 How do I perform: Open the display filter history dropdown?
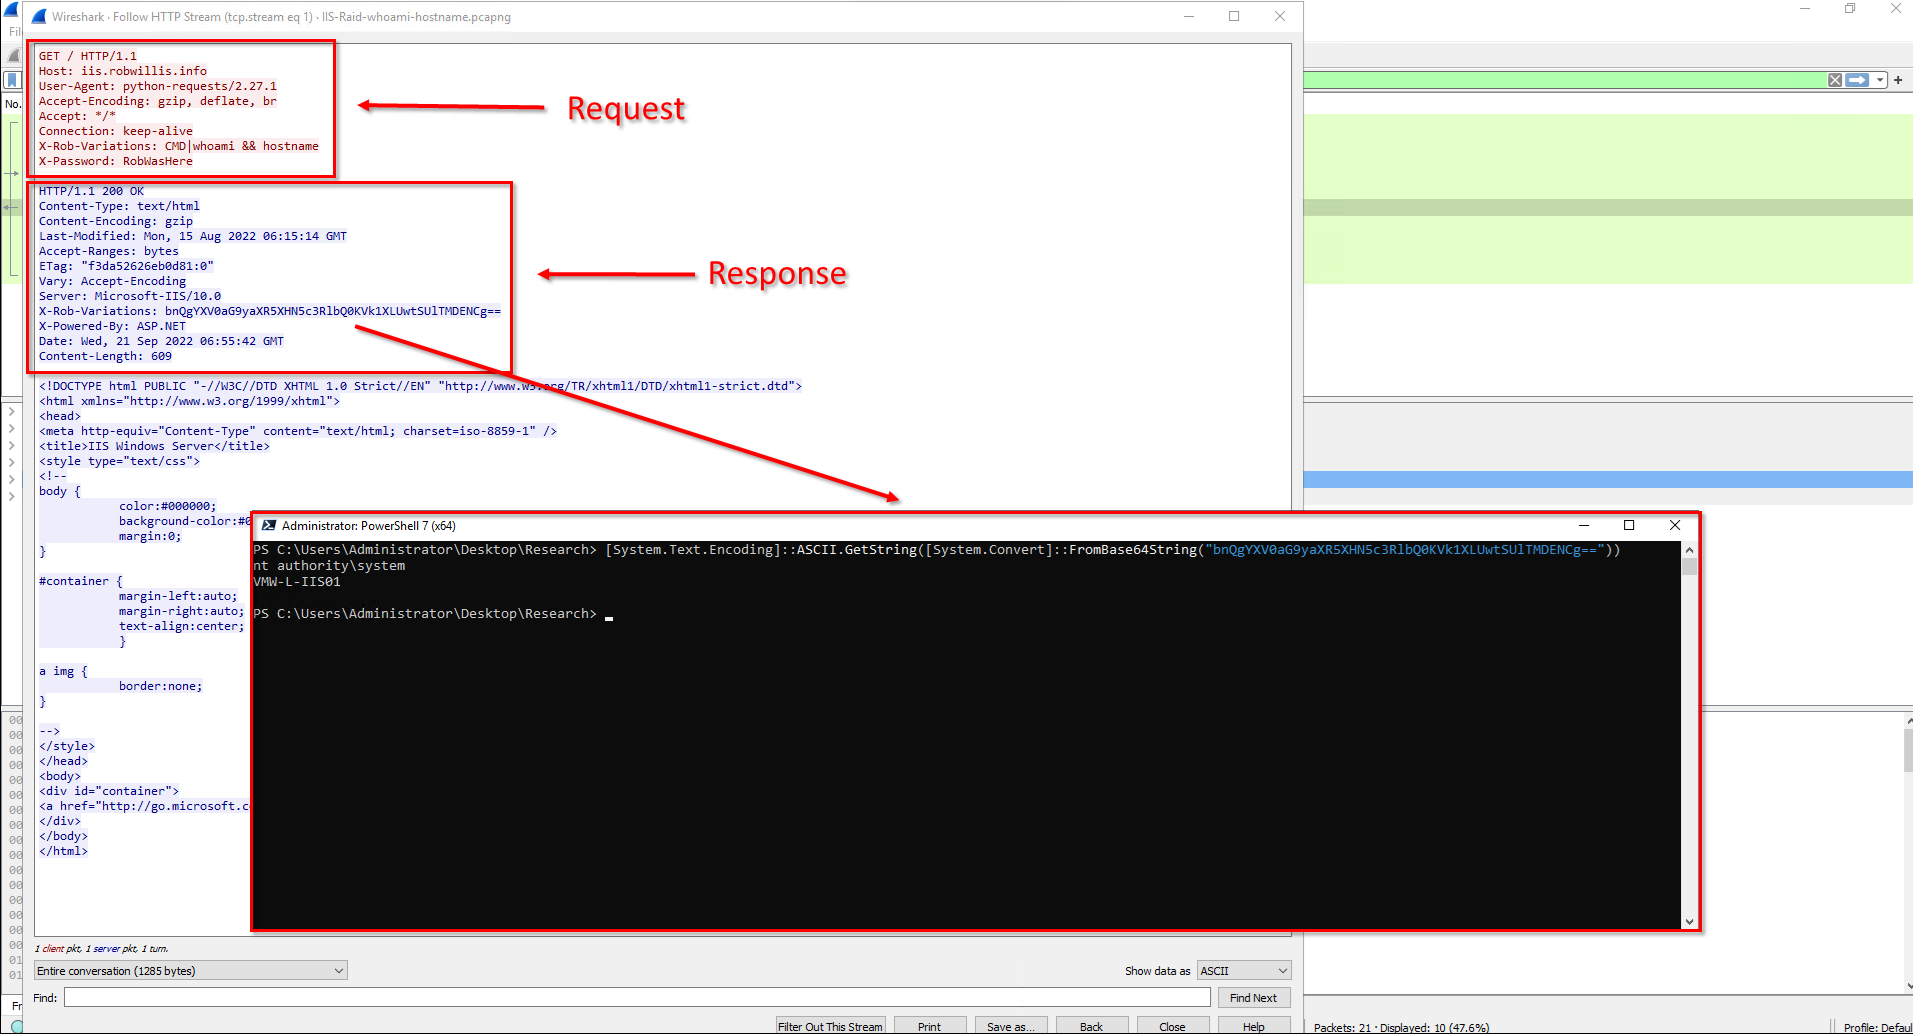(1880, 80)
